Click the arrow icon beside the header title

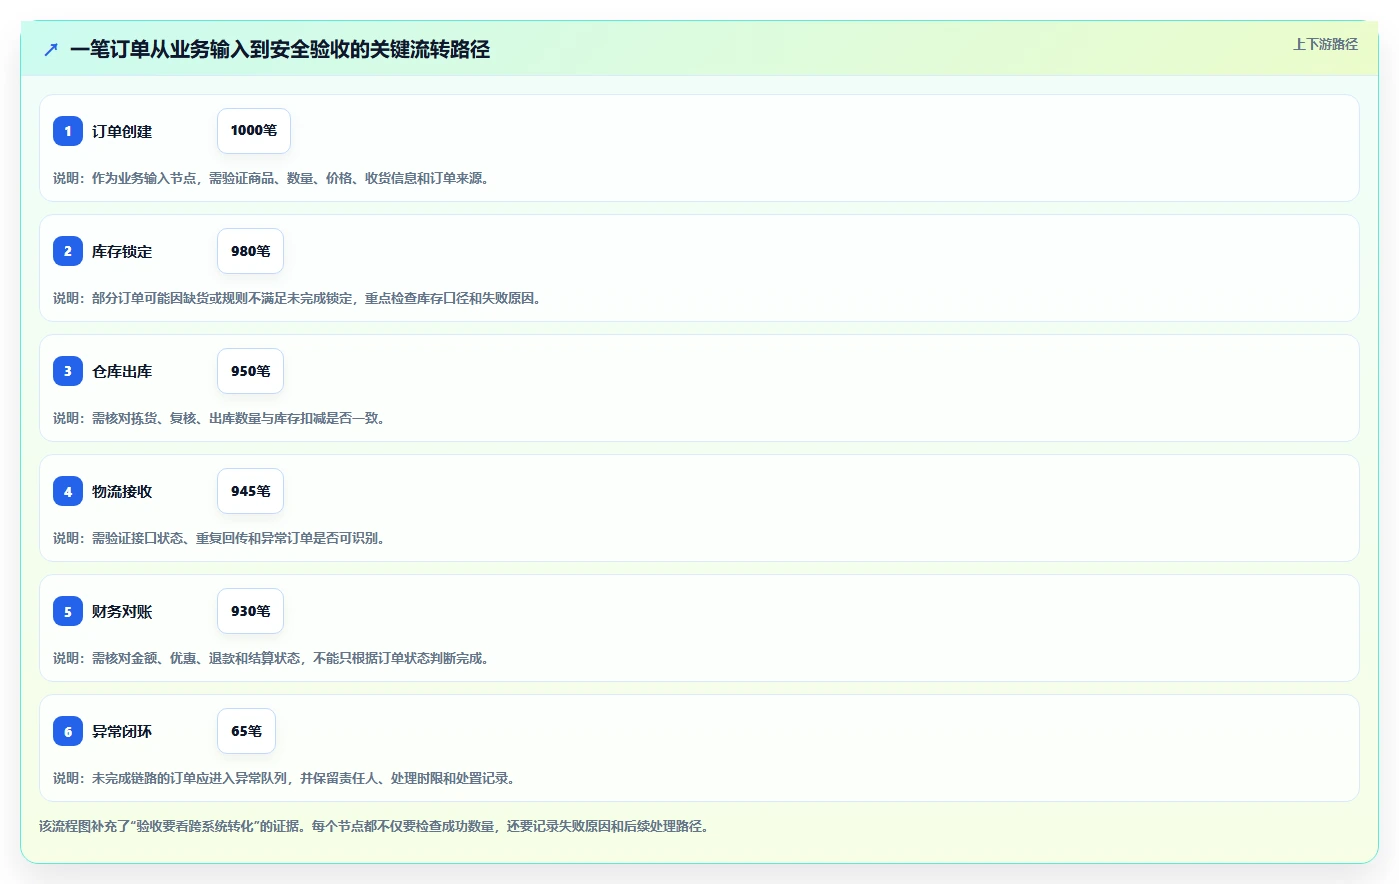point(51,49)
